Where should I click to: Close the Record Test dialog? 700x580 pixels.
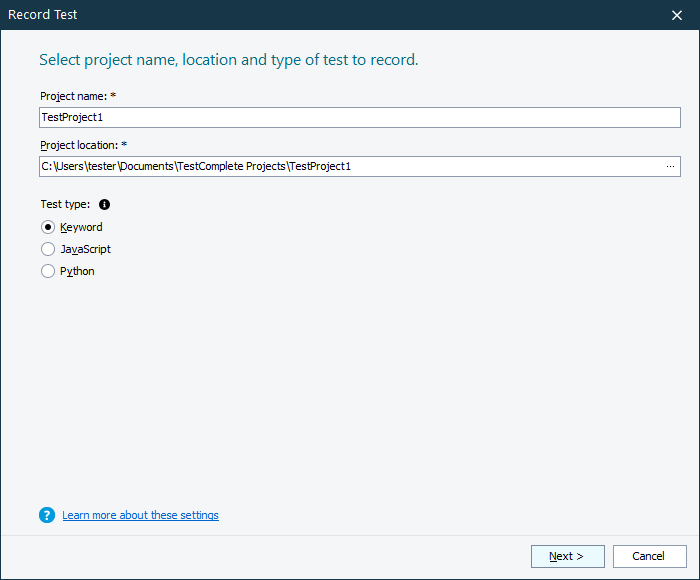(x=676, y=15)
